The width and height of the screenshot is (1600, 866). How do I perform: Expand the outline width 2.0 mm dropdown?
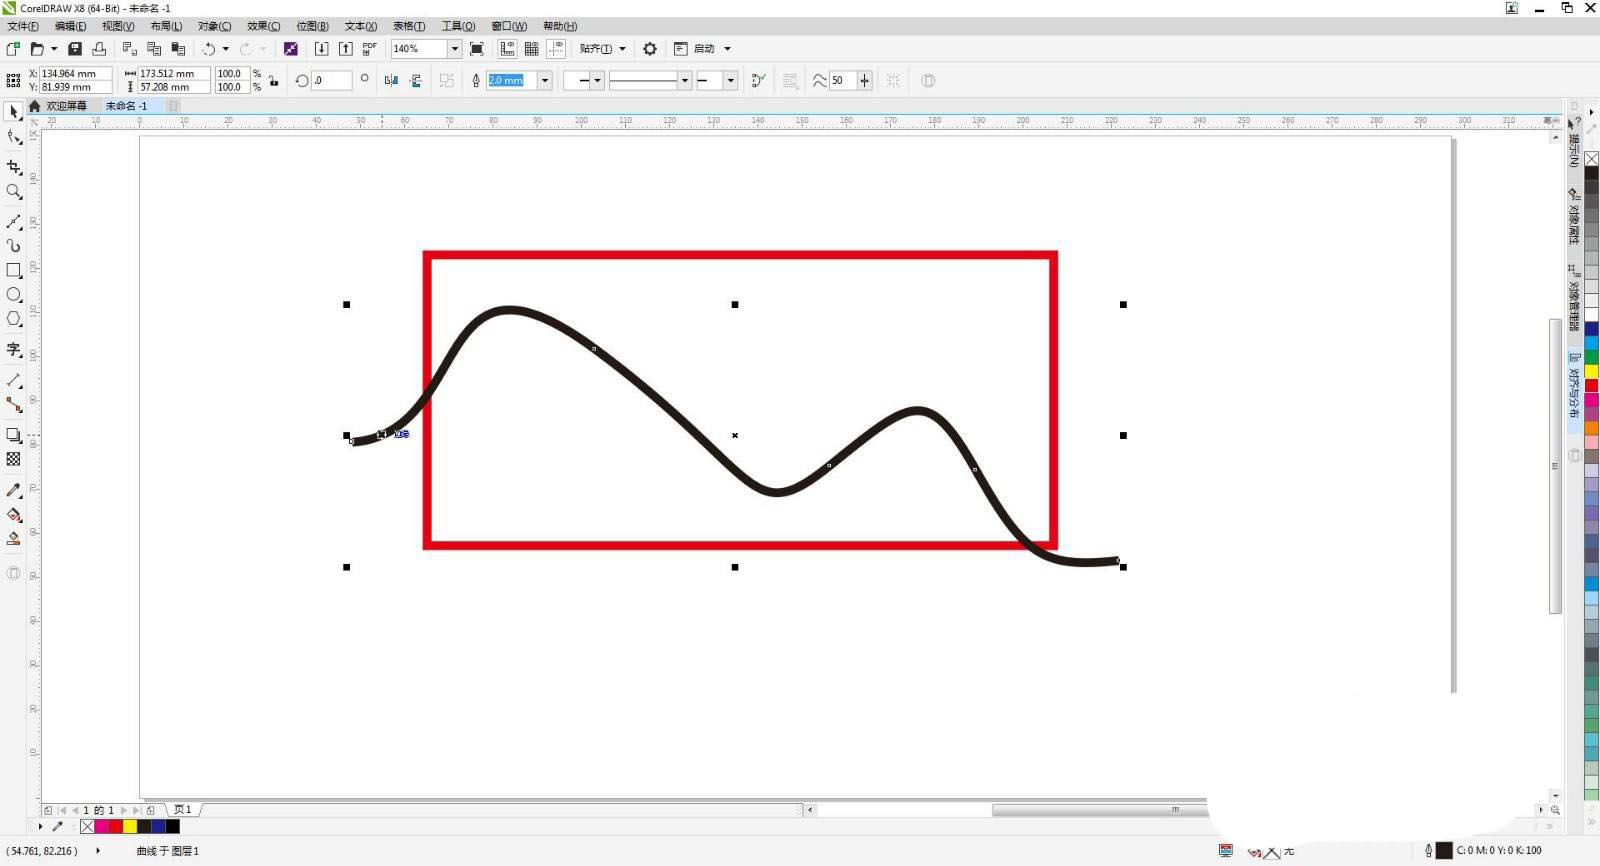pyautogui.click(x=545, y=81)
